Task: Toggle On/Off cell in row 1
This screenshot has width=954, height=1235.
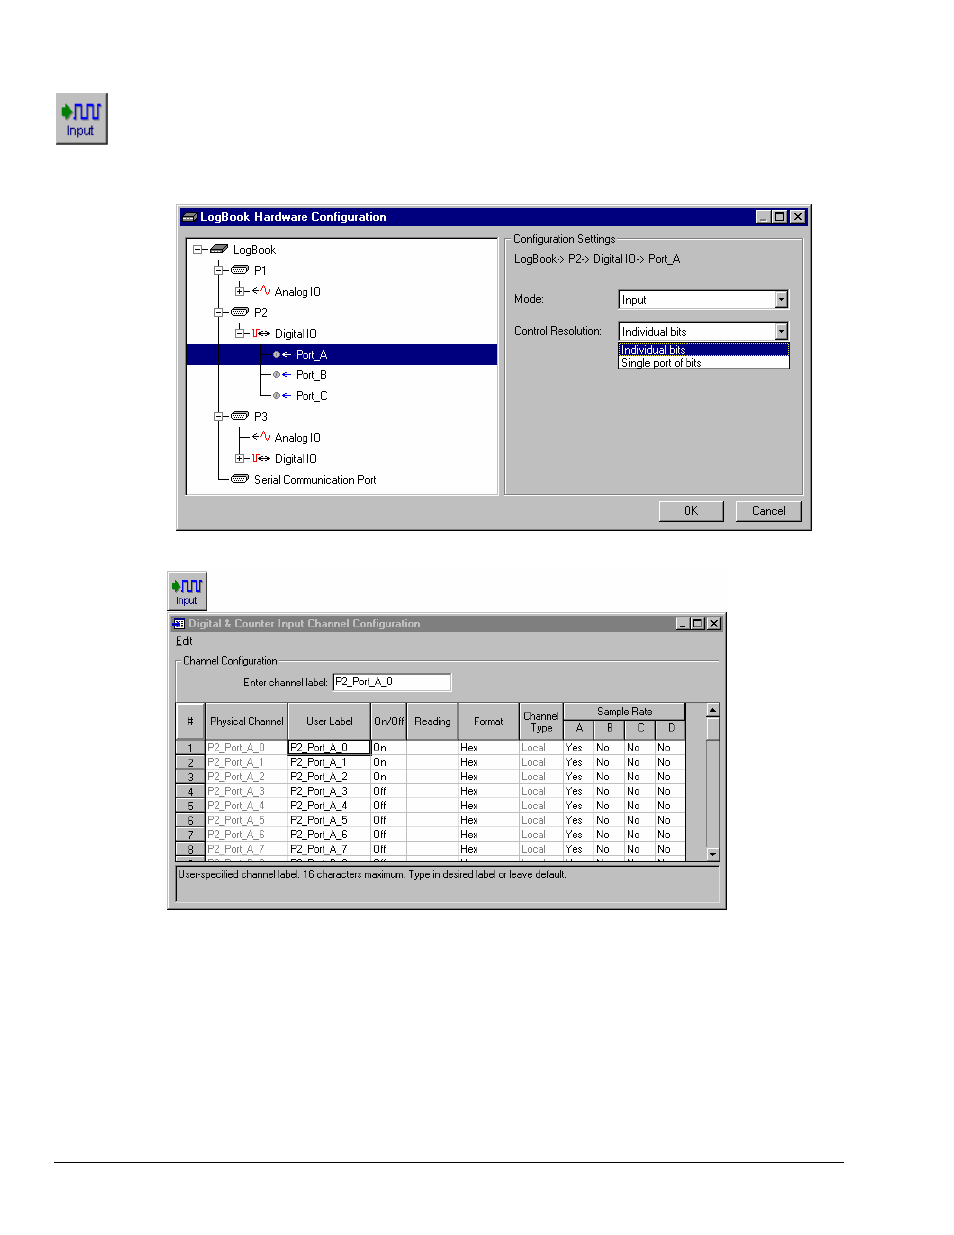Action: 389,747
